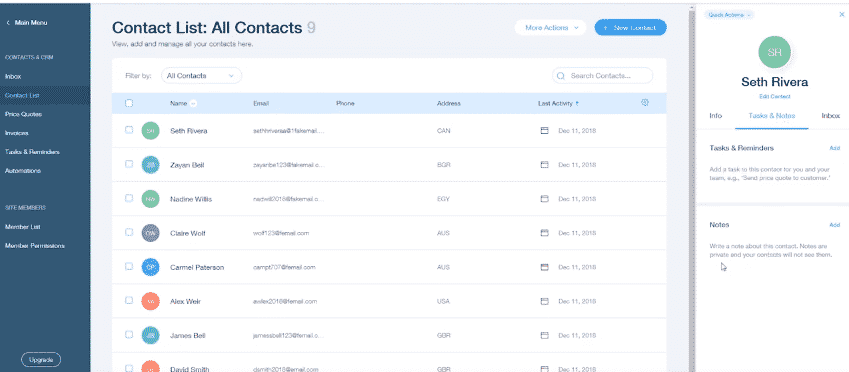Open the Quick Actions dropdown
This screenshot has width=849, height=372.
click(729, 15)
